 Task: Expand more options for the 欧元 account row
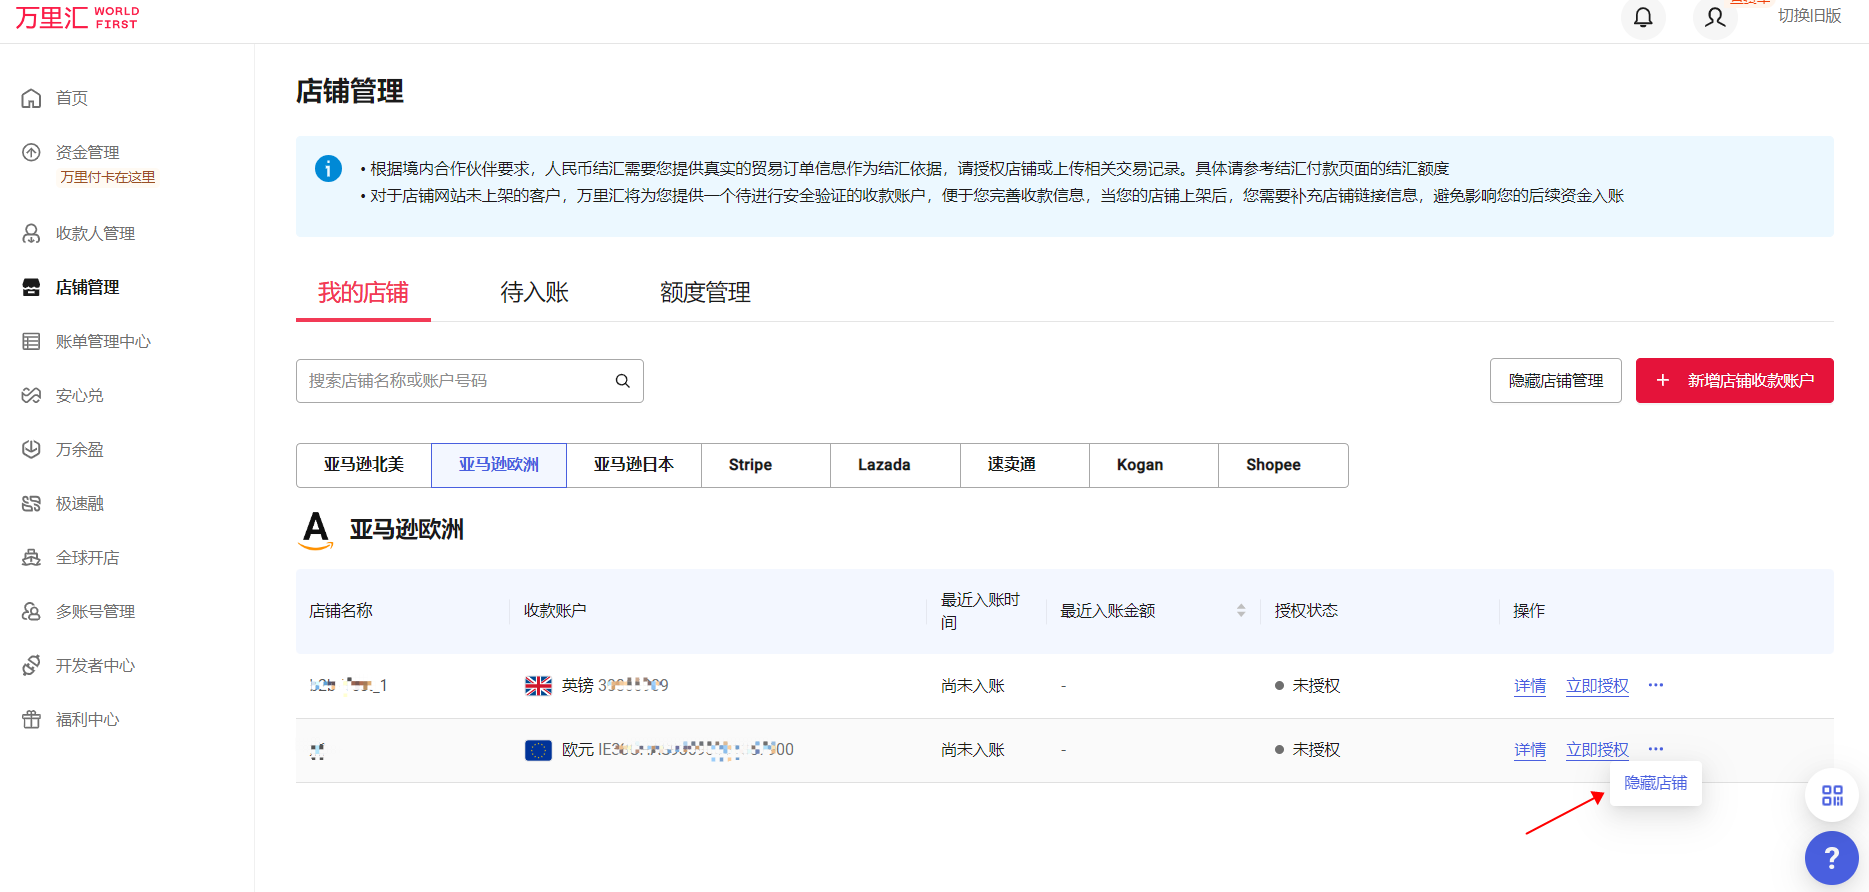tap(1656, 749)
